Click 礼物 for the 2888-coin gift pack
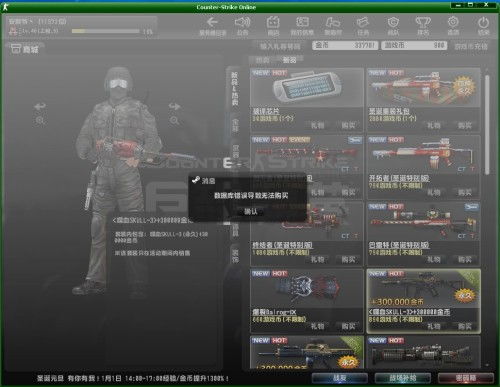This screenshot has height=387, width=500. pyautogui.click(x=434, y=126)
